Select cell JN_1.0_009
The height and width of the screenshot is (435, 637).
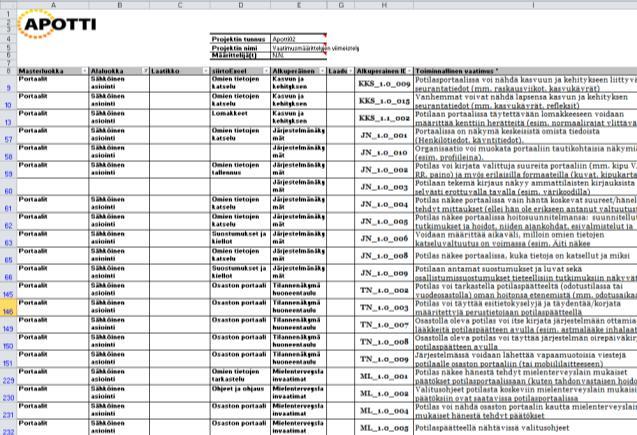tap(384, 273)
